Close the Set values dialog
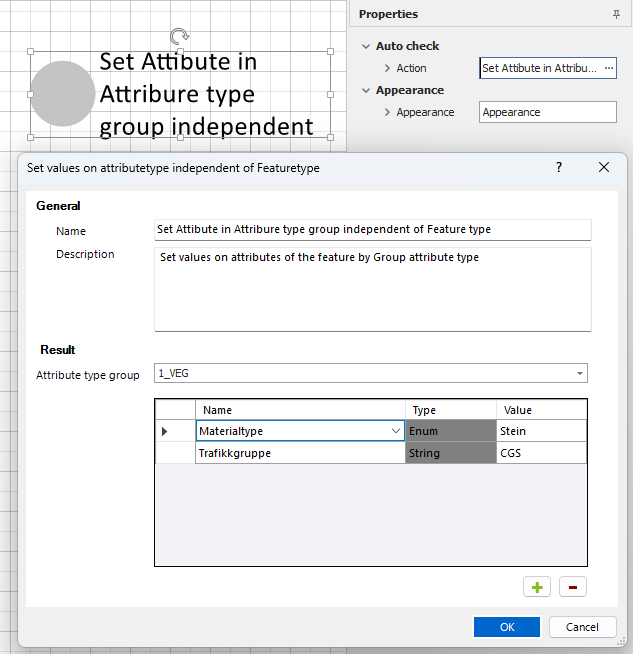 (603, 167)
